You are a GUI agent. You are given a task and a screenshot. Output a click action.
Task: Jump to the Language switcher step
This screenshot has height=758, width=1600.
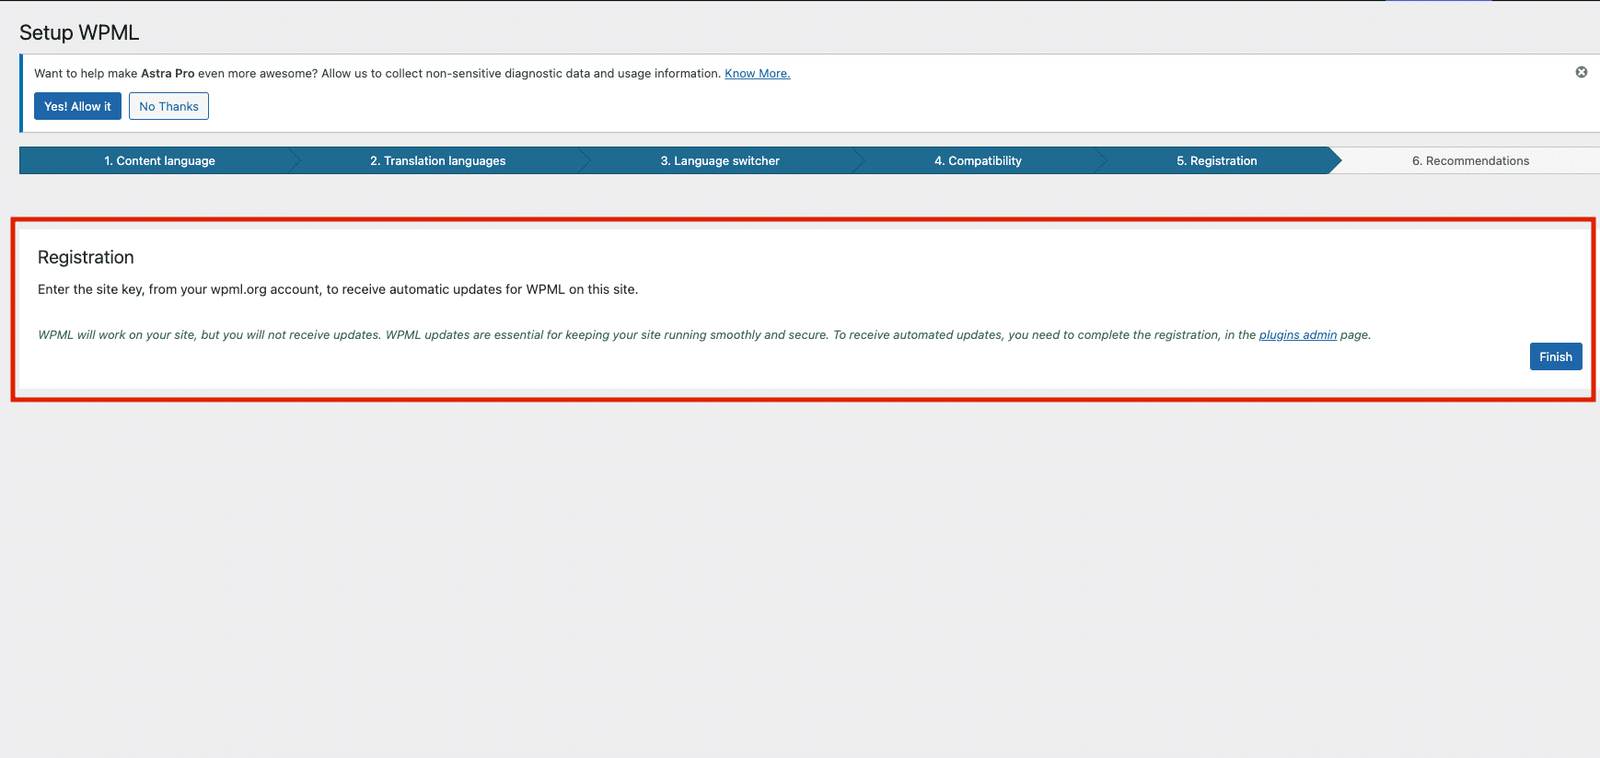(x=720, y=161)
